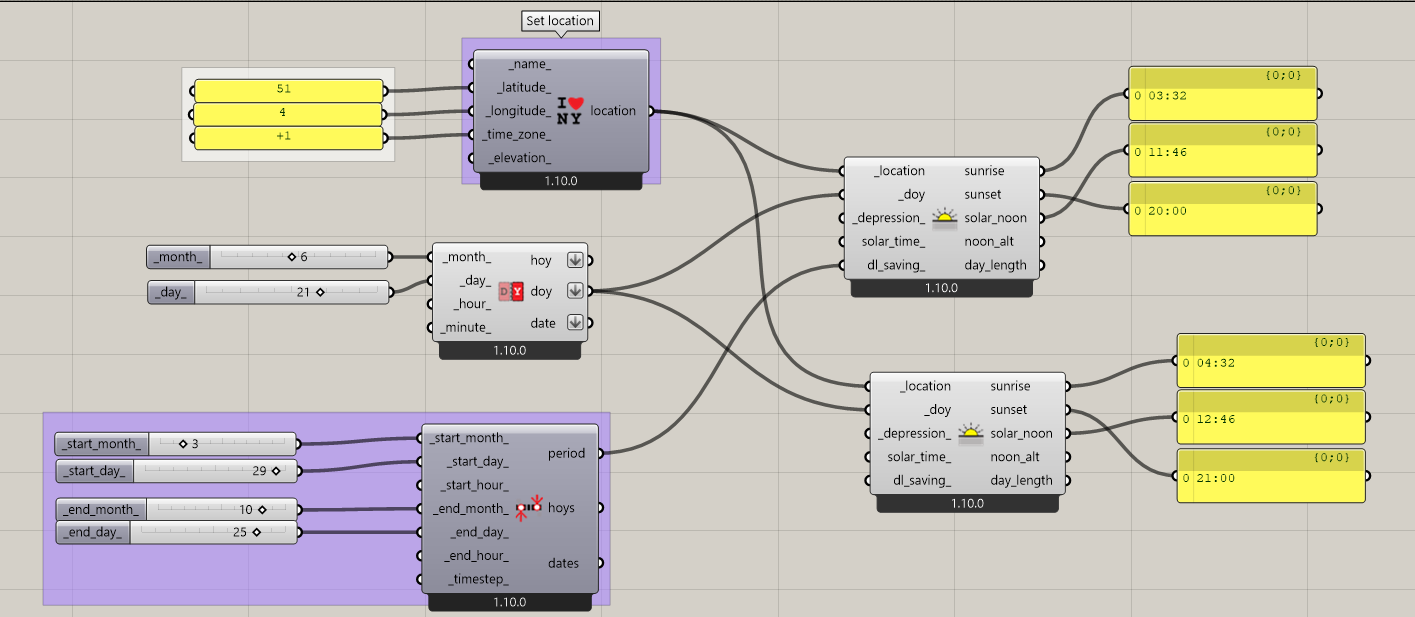Click the down arrow next to hoy output
Viewport: 1415px width, 617px height.
(x=575, y=260)
